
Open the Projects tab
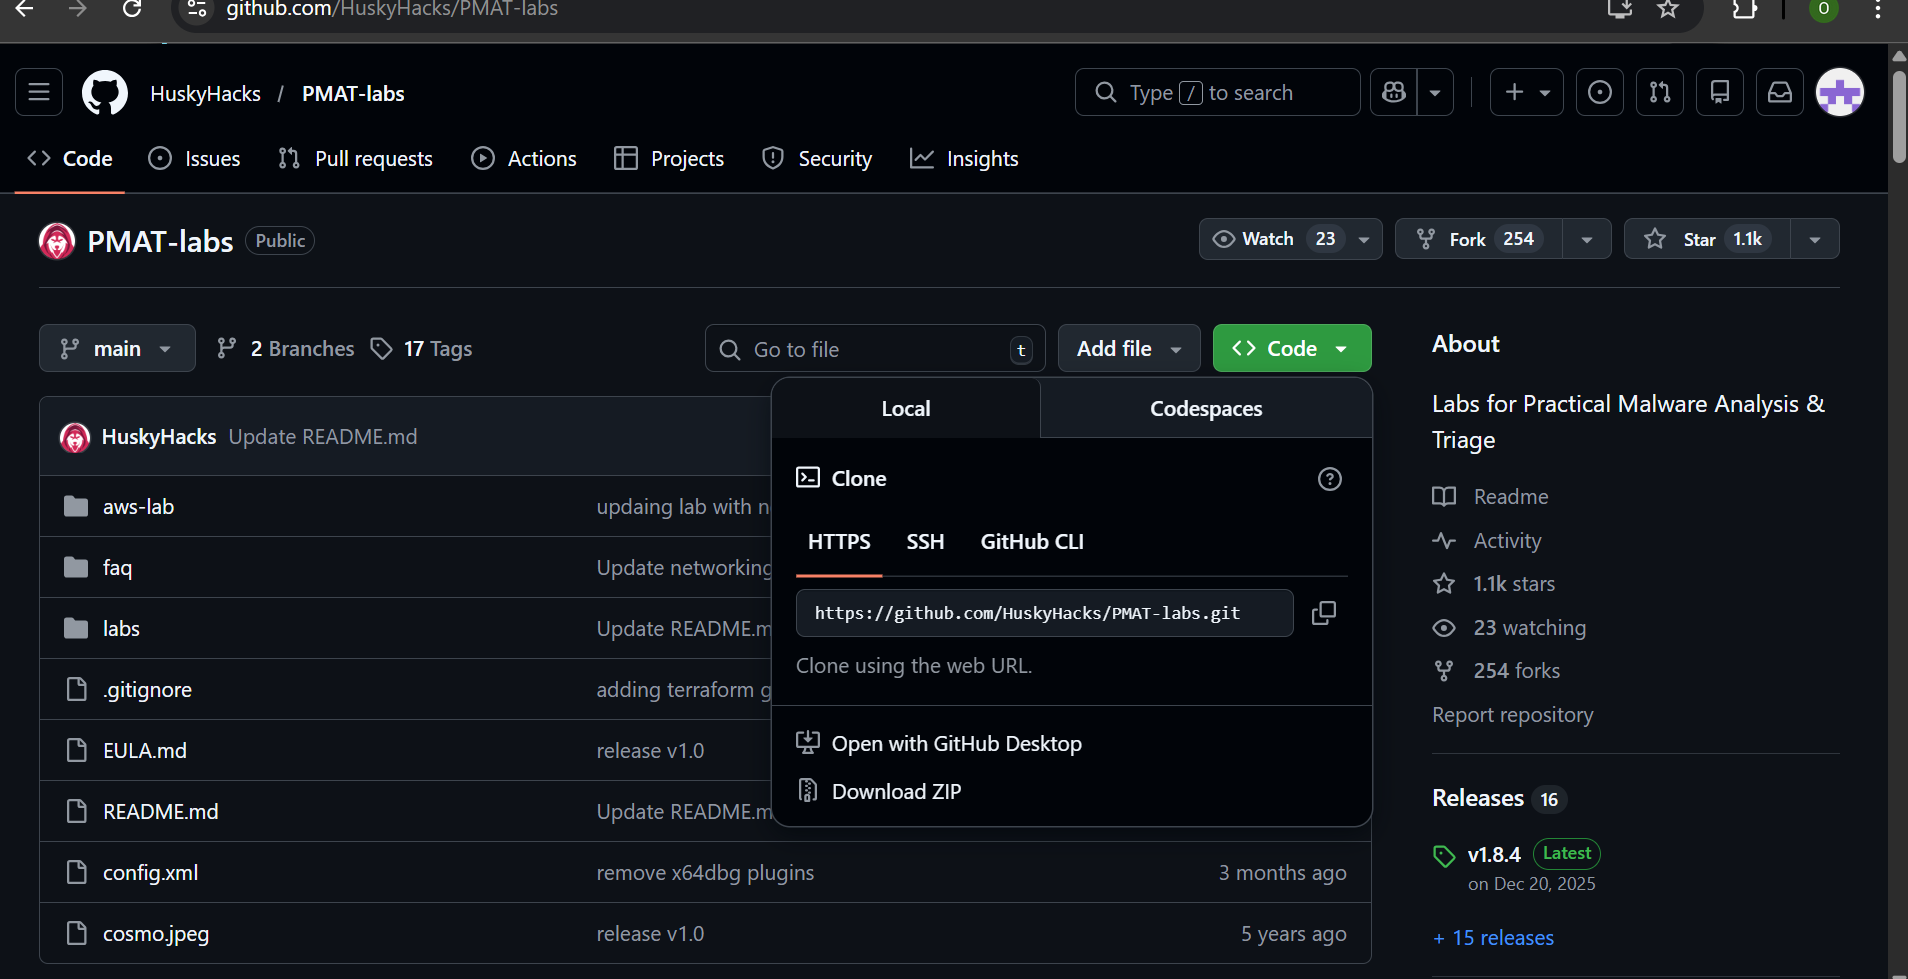tap(669, 159)
